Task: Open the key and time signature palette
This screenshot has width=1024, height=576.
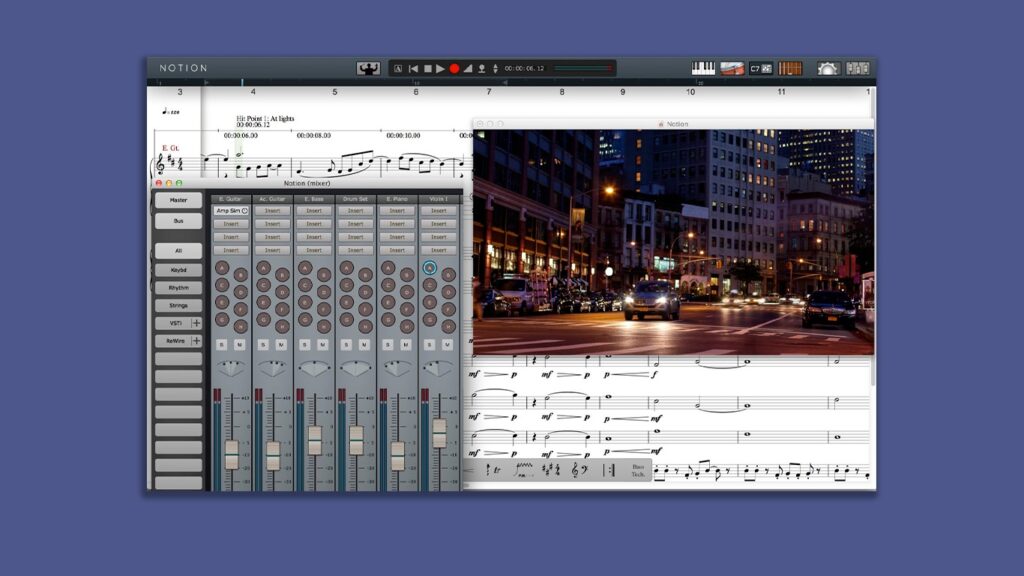Action: (x=551, y=470)
